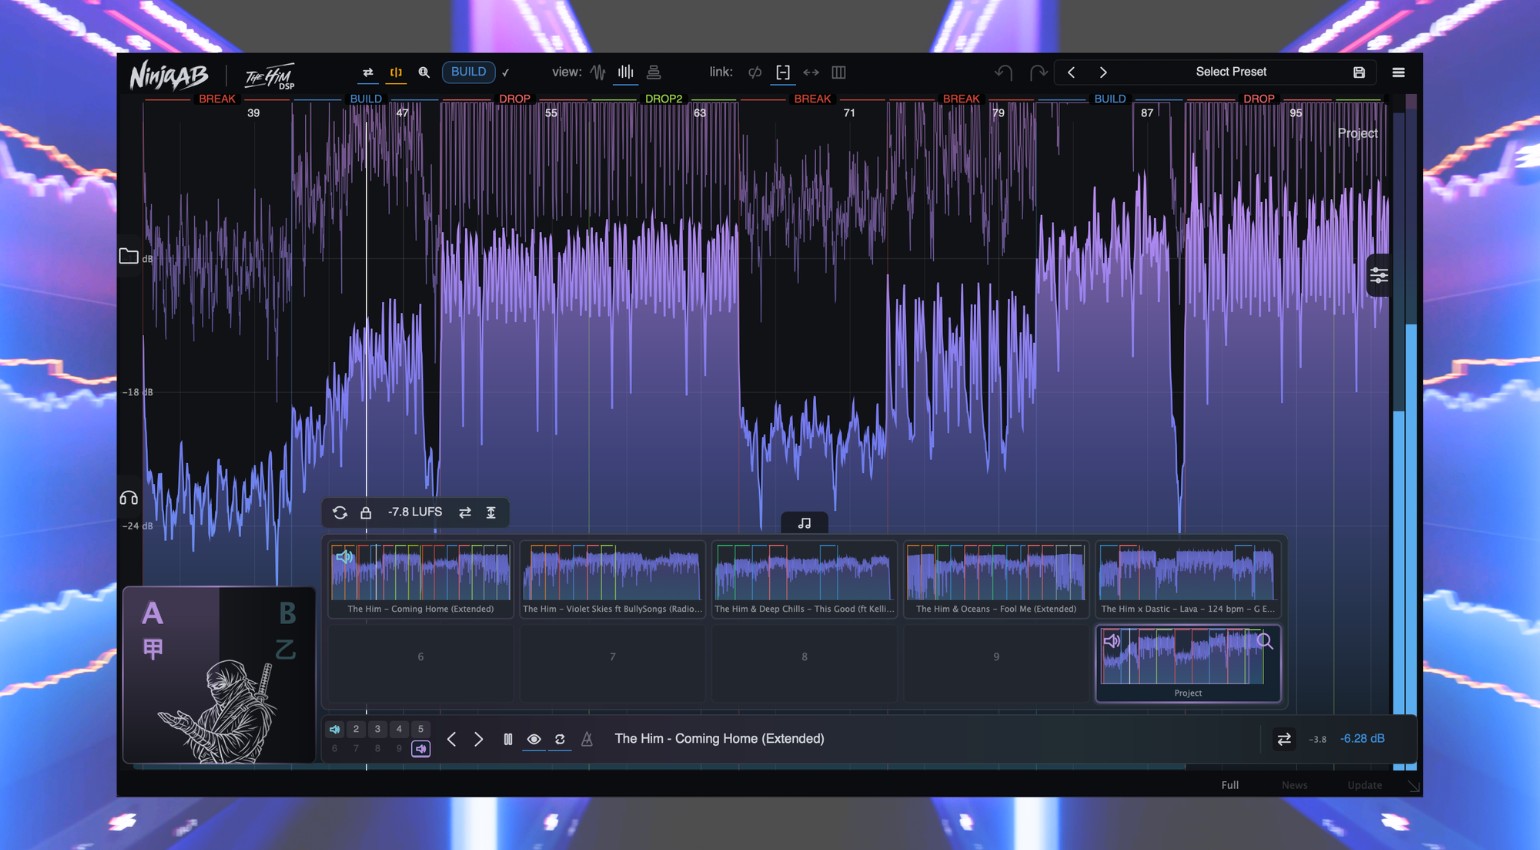Viewport: 1540px width, 850px height.
Task: Save preset using the disk icon
Action: tap(1359, 72)
